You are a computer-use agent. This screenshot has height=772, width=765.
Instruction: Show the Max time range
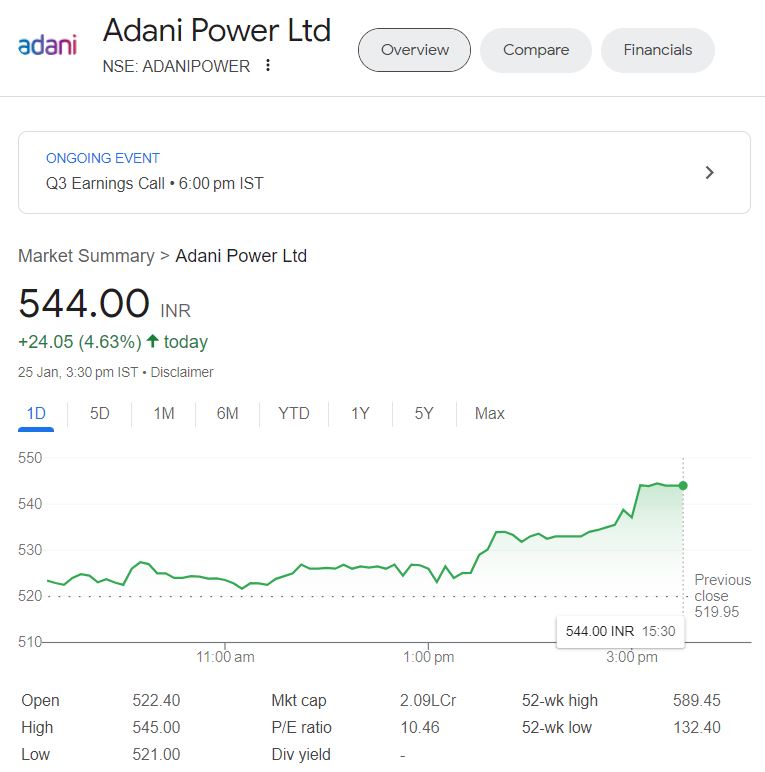coord(490,413)
